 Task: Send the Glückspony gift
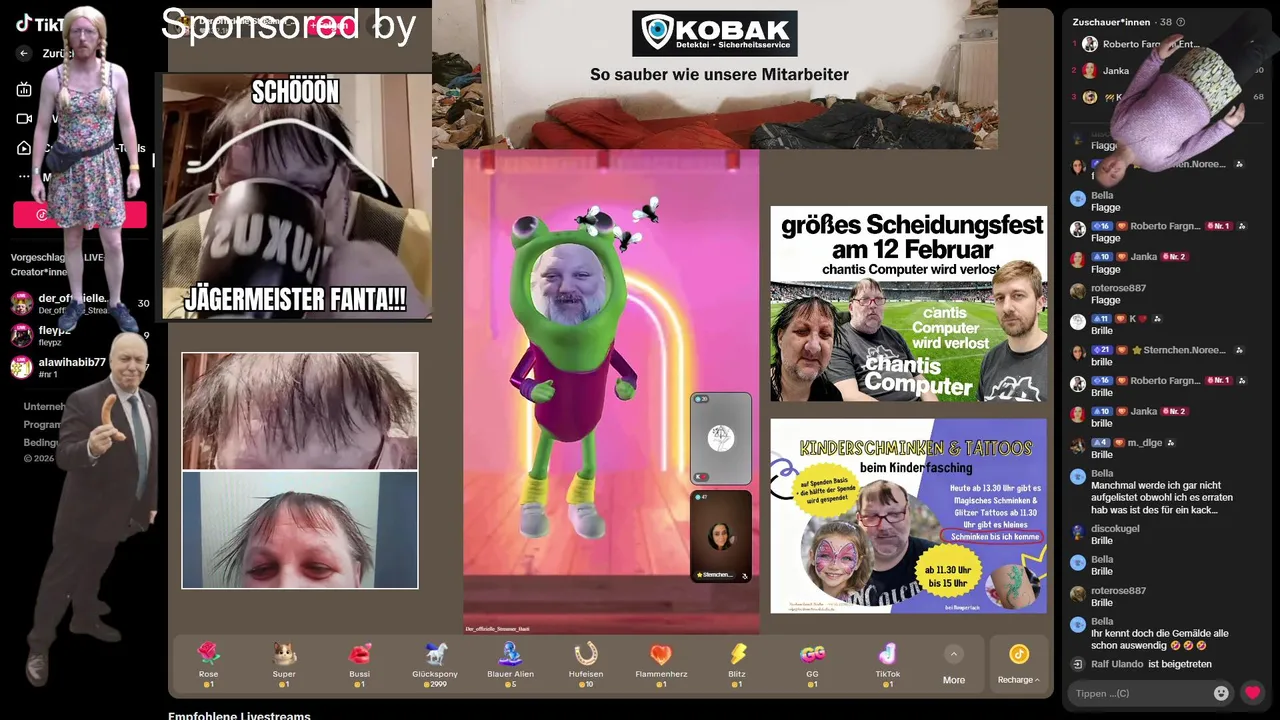pos(435,665)
